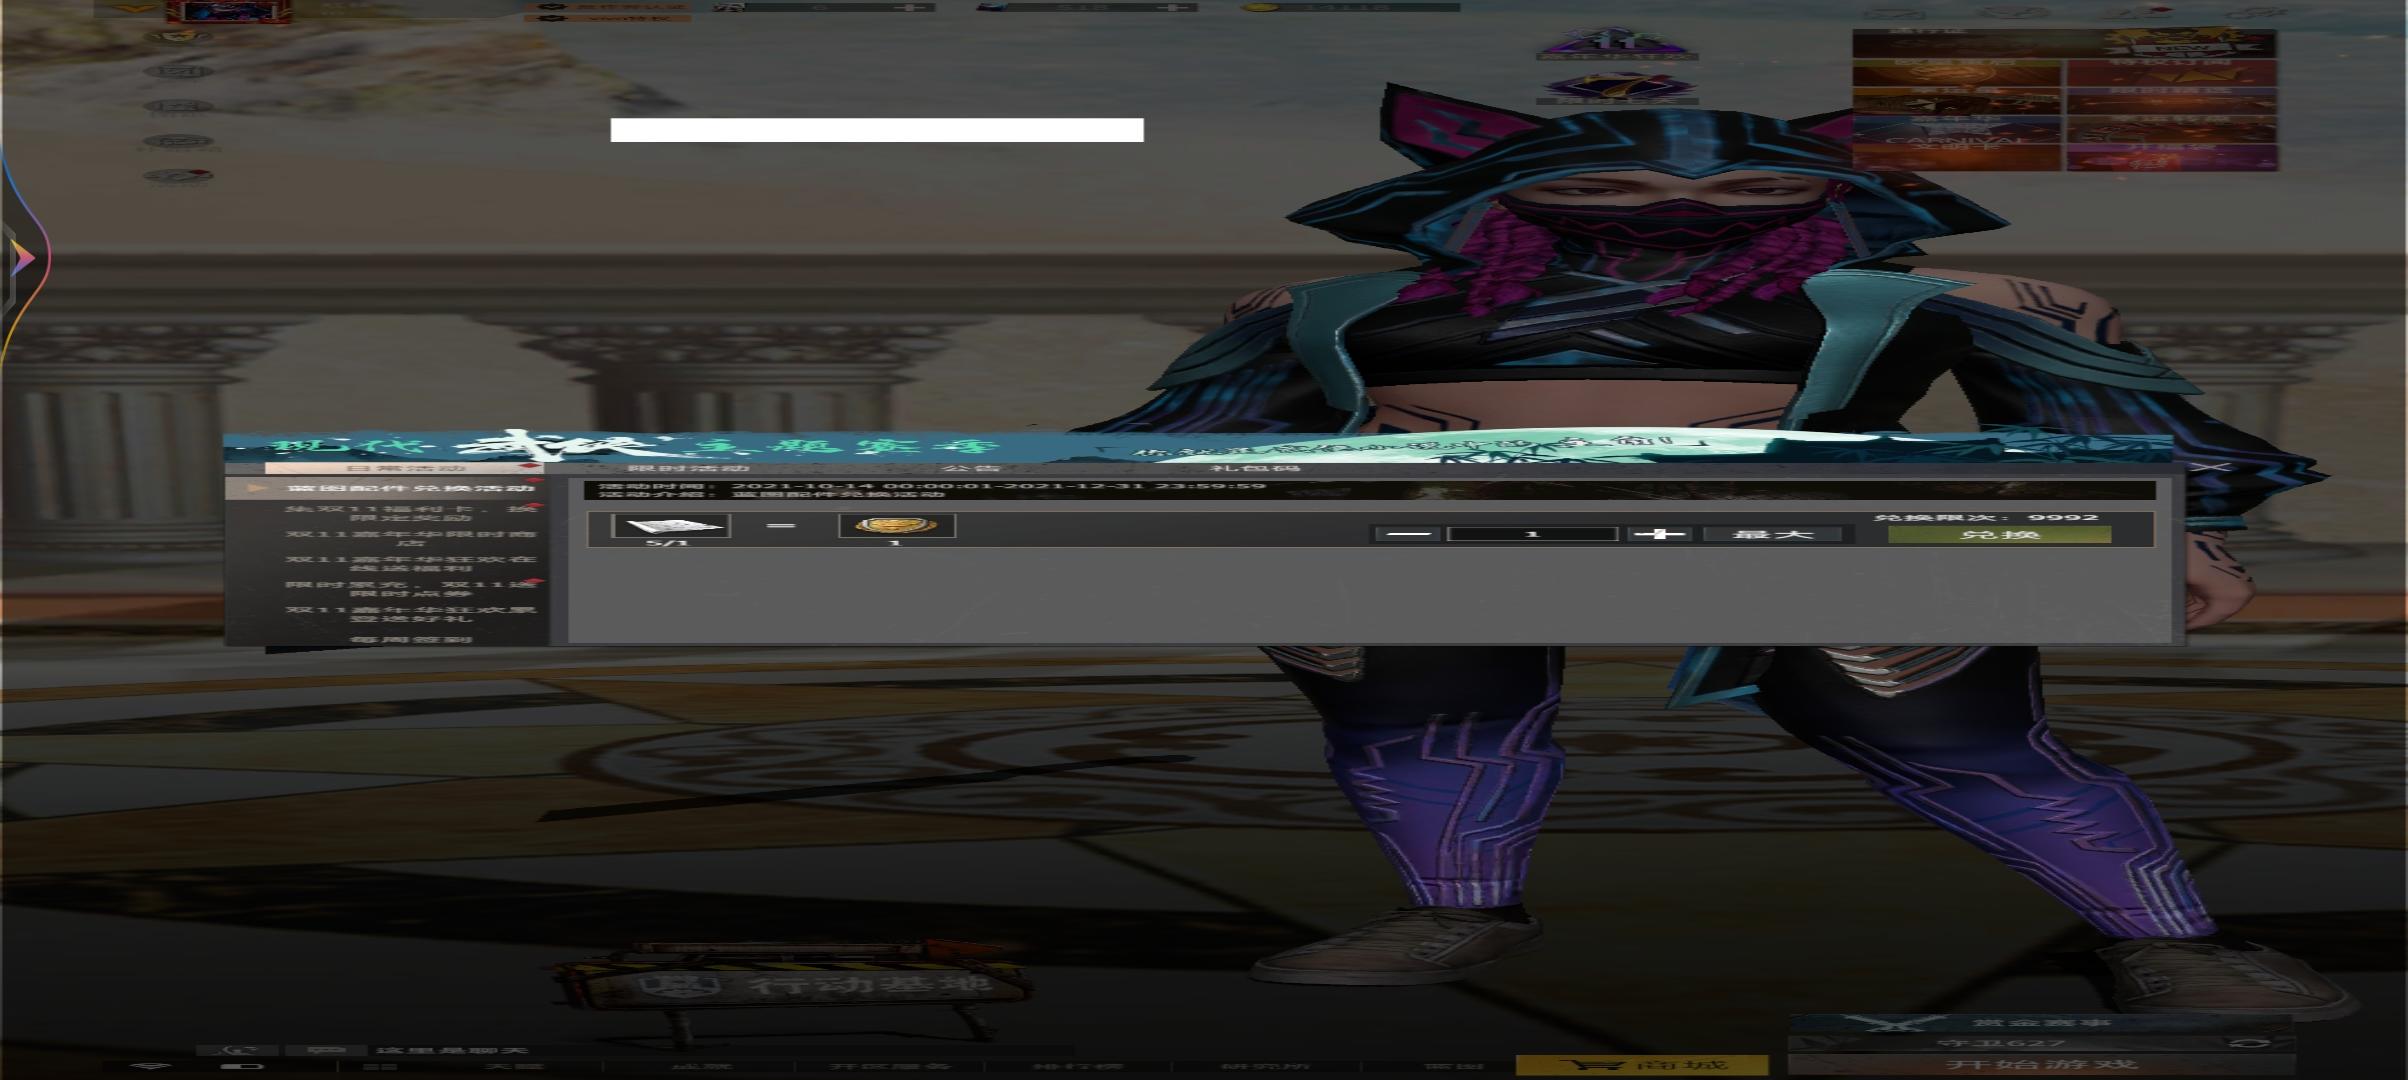Open the purple 7 event badge
The height and width of the screenshot is (1080, 2408).
tap(1616, 88)
